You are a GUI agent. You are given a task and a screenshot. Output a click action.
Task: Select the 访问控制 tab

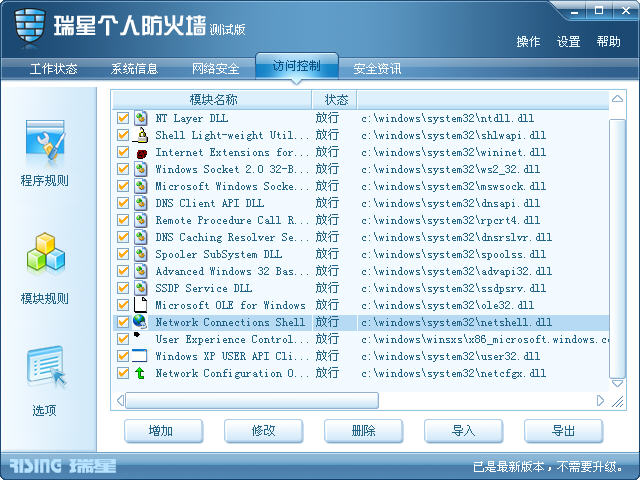click(x=297, y=66)
